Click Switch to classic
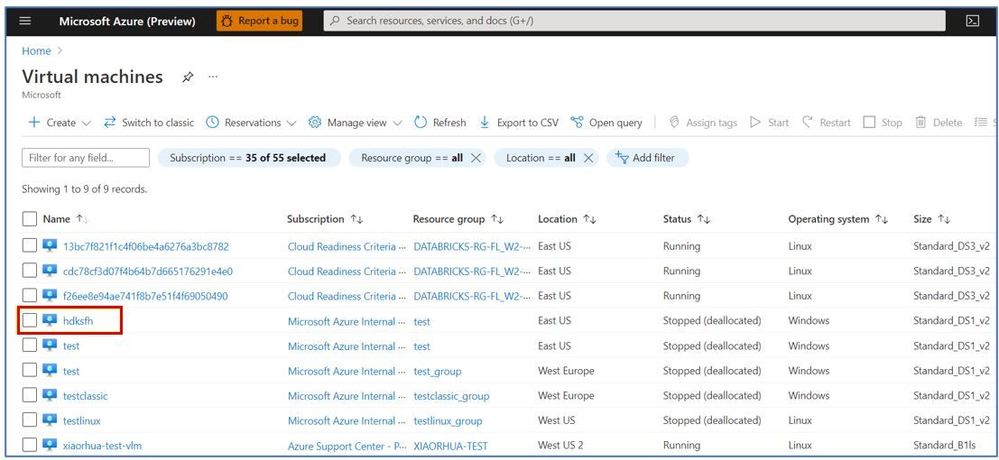The image size is (999, 460). point(149,122)
